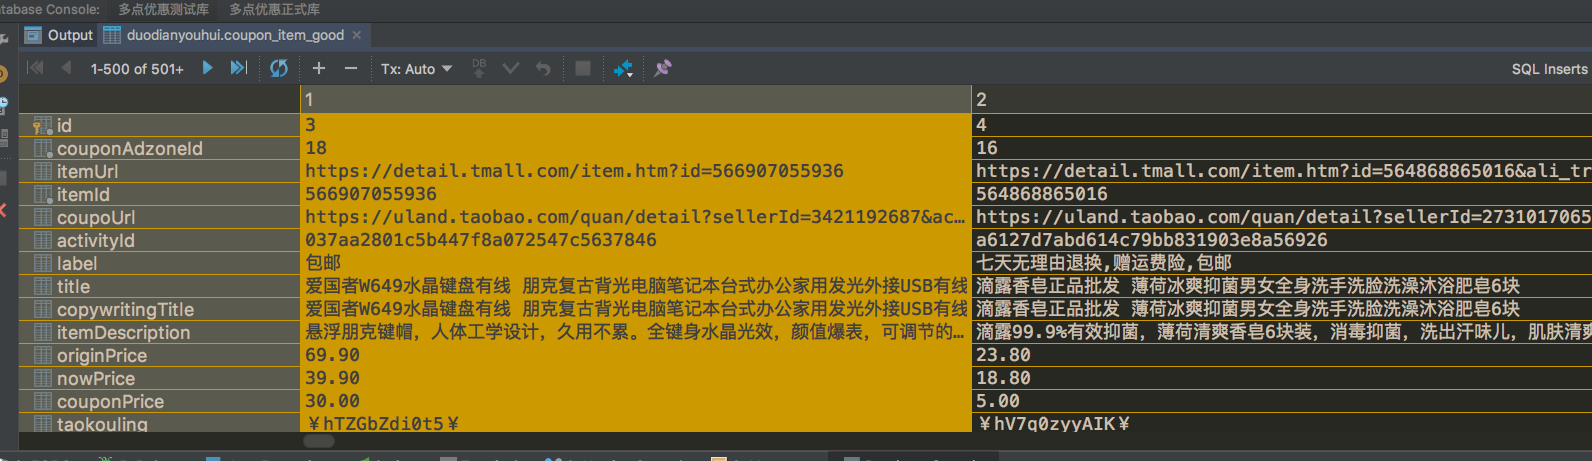Click couponAdzoneId cell value 18
Screen dimensions: 1592x461
tap(636, 148)
